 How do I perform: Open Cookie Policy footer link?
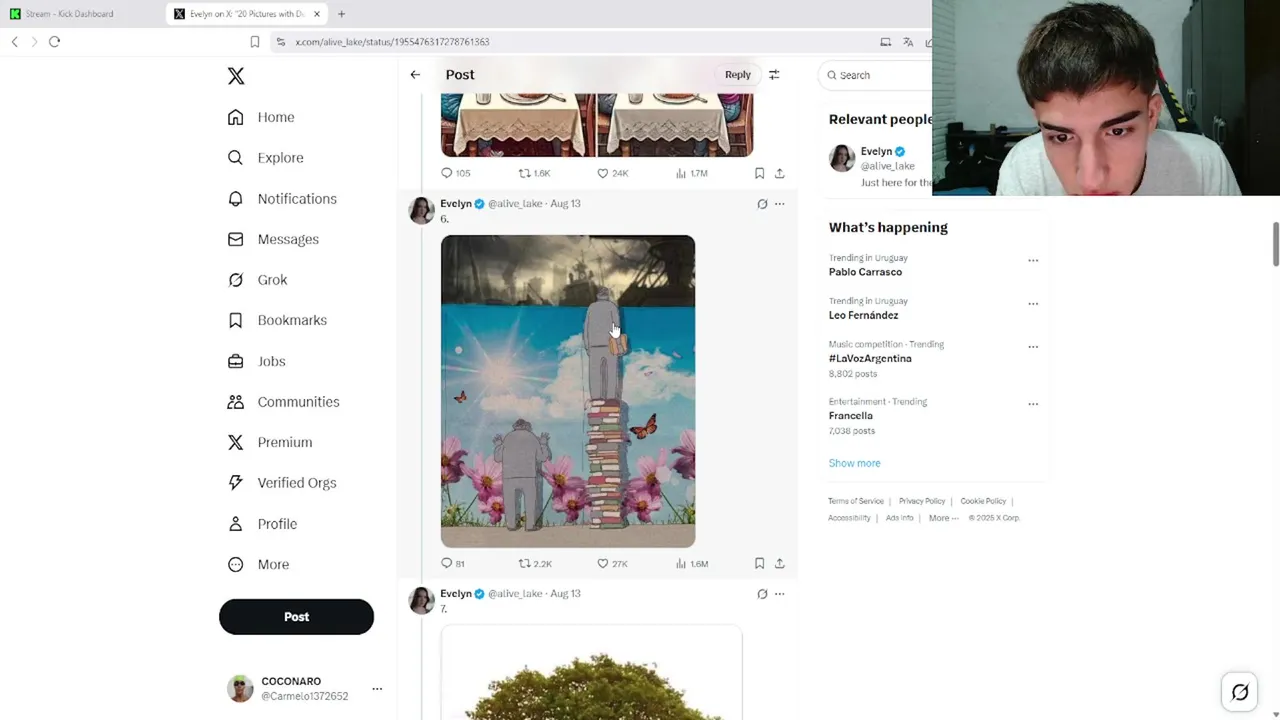pyautogui.click(x=983, y=501)
